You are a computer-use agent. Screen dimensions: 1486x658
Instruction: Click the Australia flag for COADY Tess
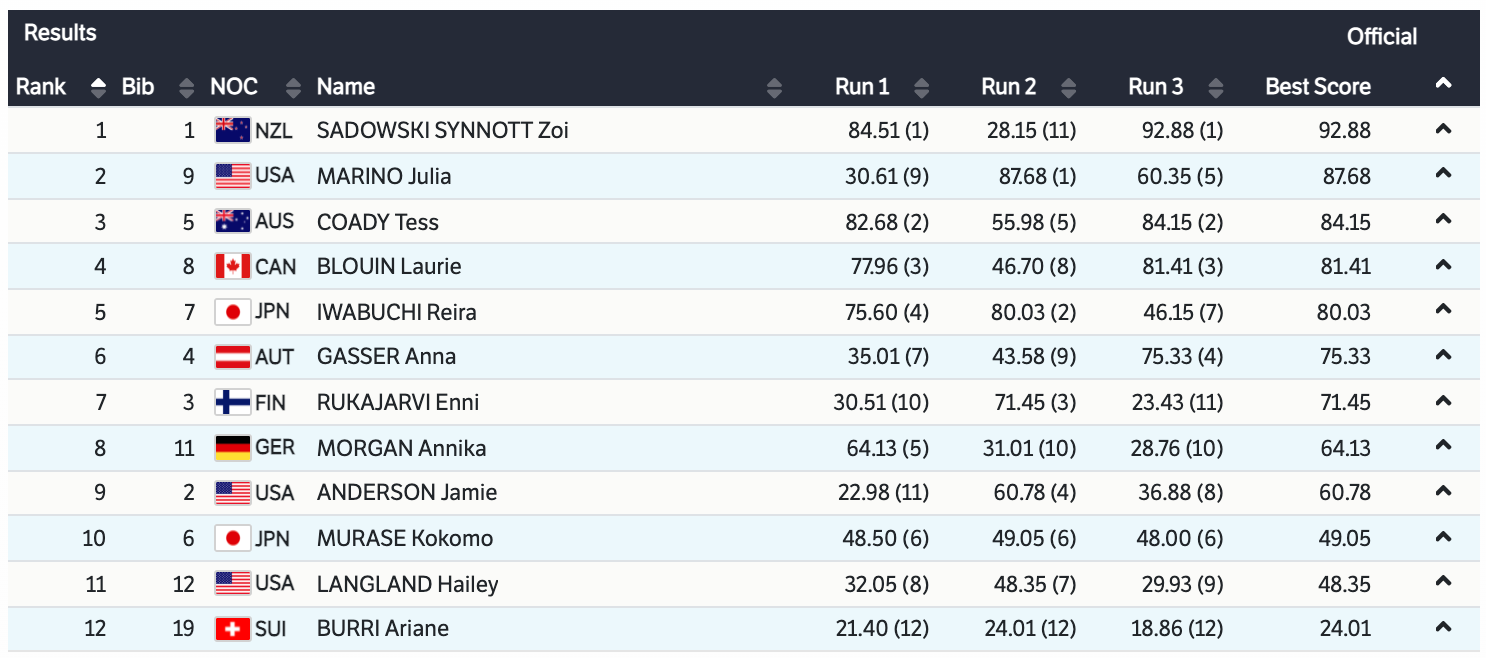click(x=232, y=221)
